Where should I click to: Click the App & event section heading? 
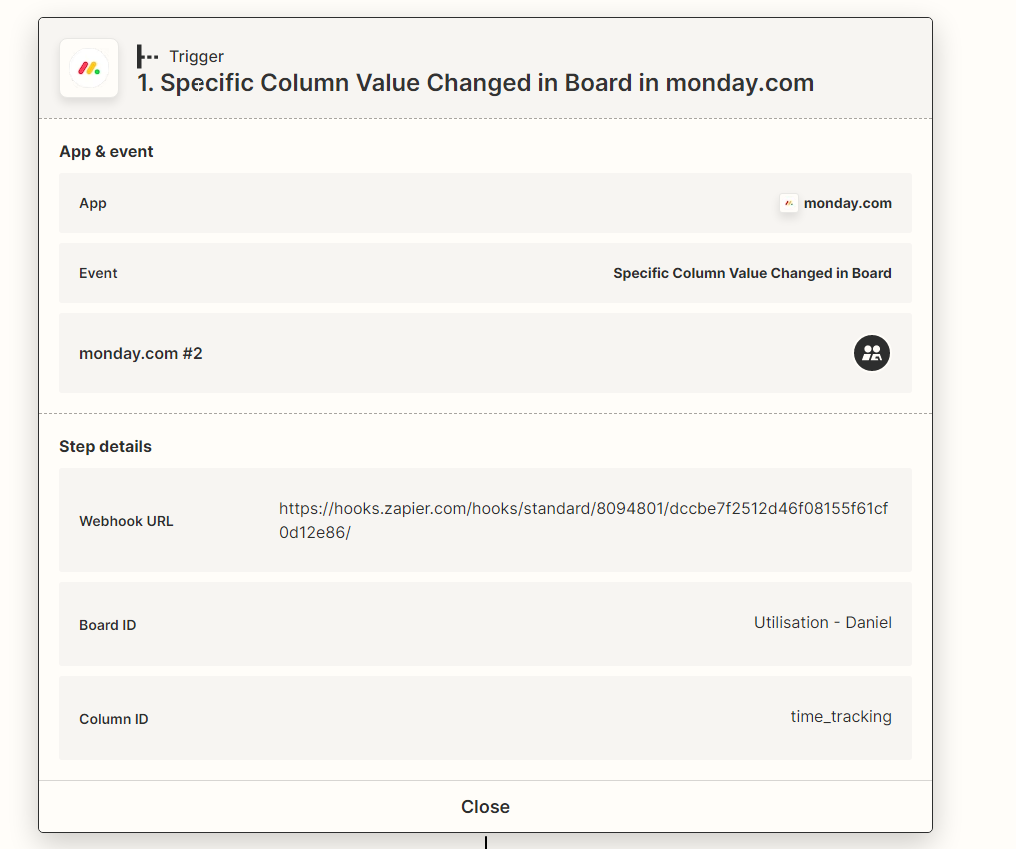tap(106, 152)
